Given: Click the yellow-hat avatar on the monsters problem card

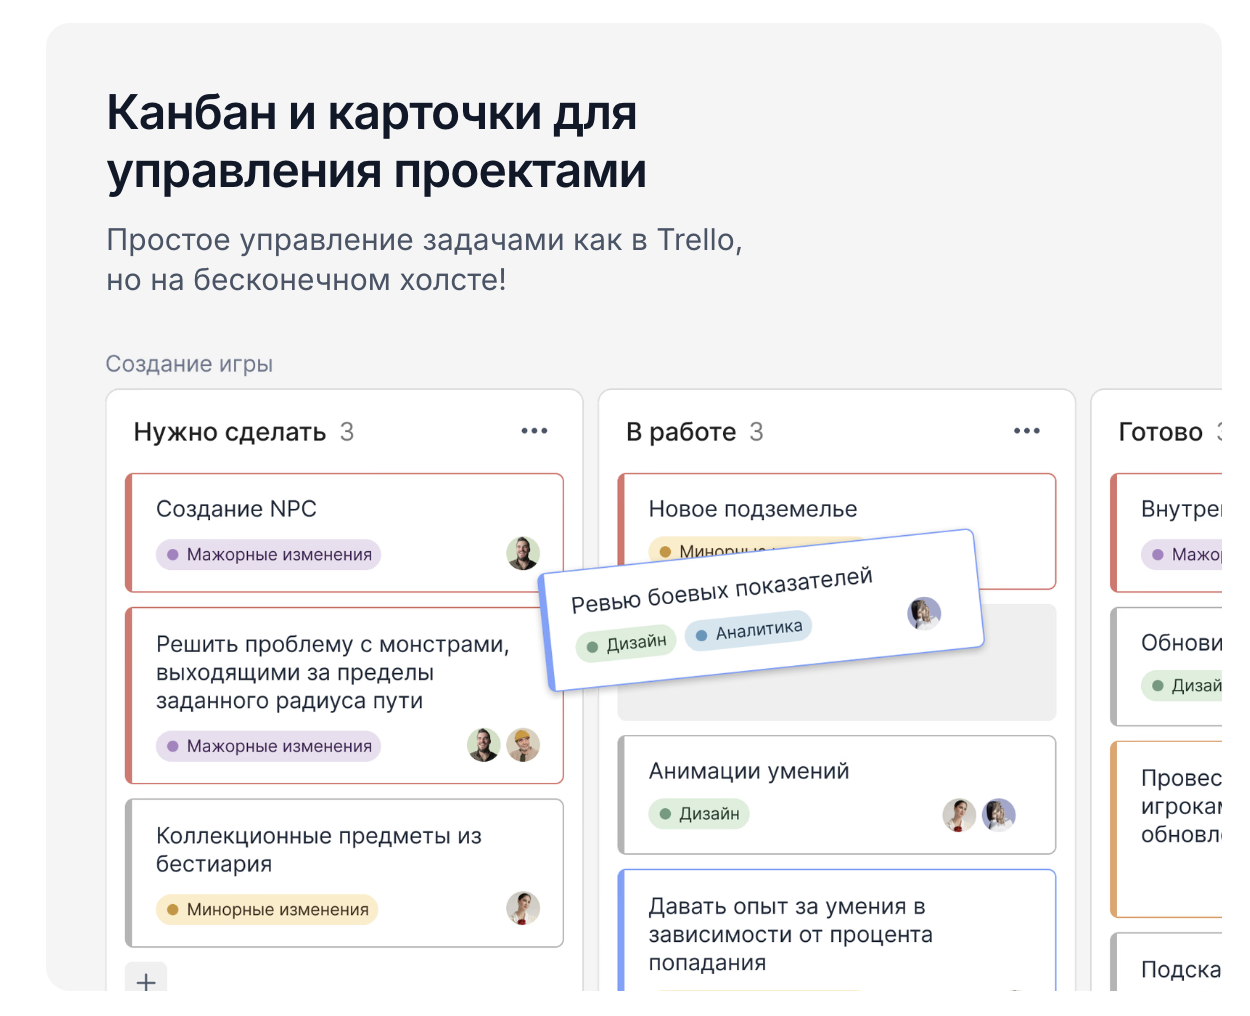Looking at the screenshot, I should [523, 745].
